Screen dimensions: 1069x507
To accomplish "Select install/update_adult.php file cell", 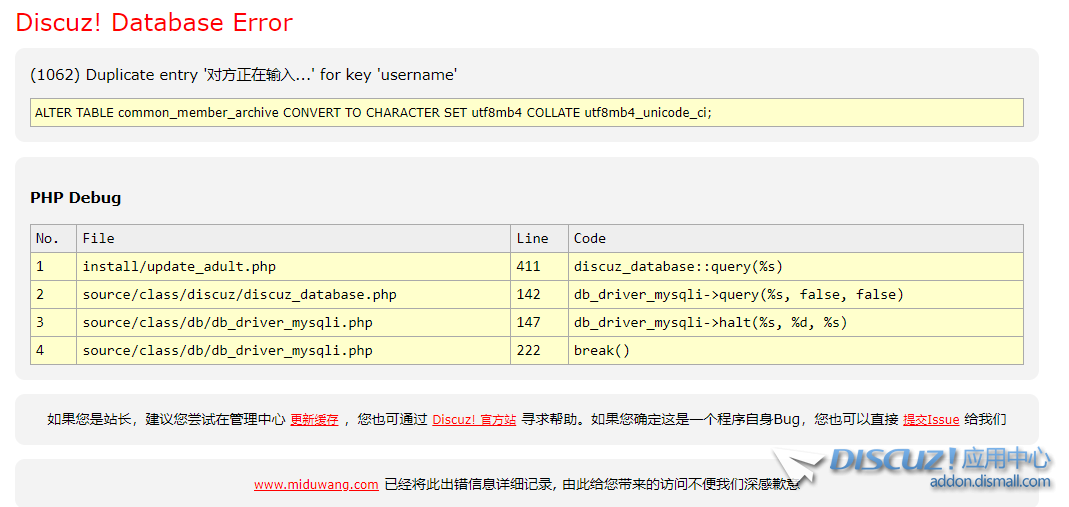I will tap(294, 266).
